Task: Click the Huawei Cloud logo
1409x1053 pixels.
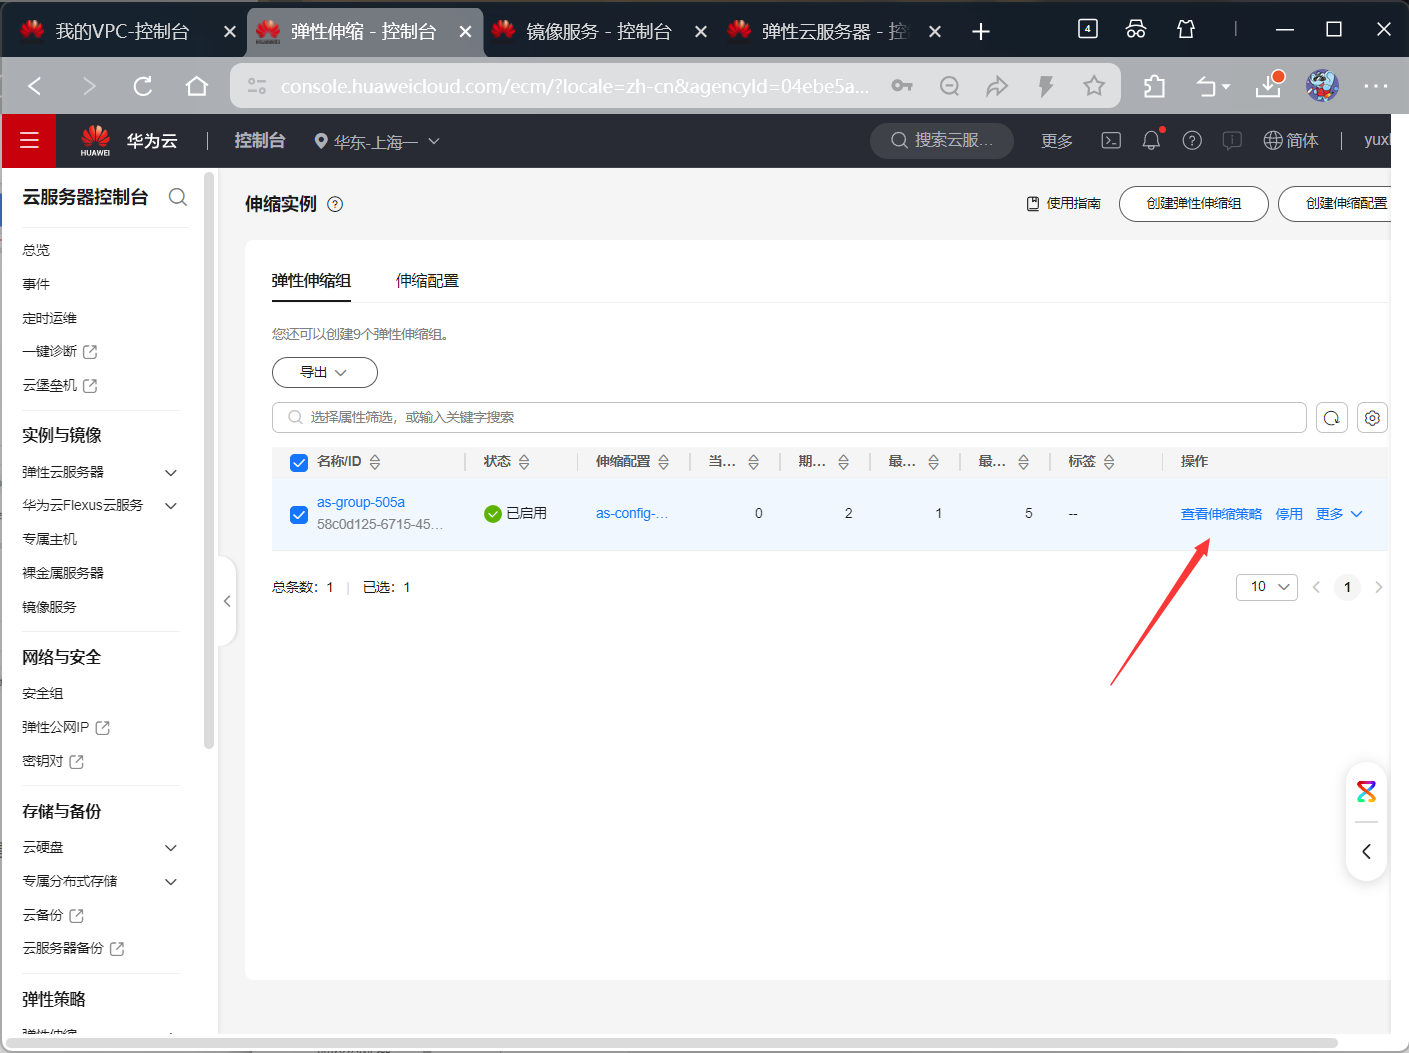Action: 96,140
